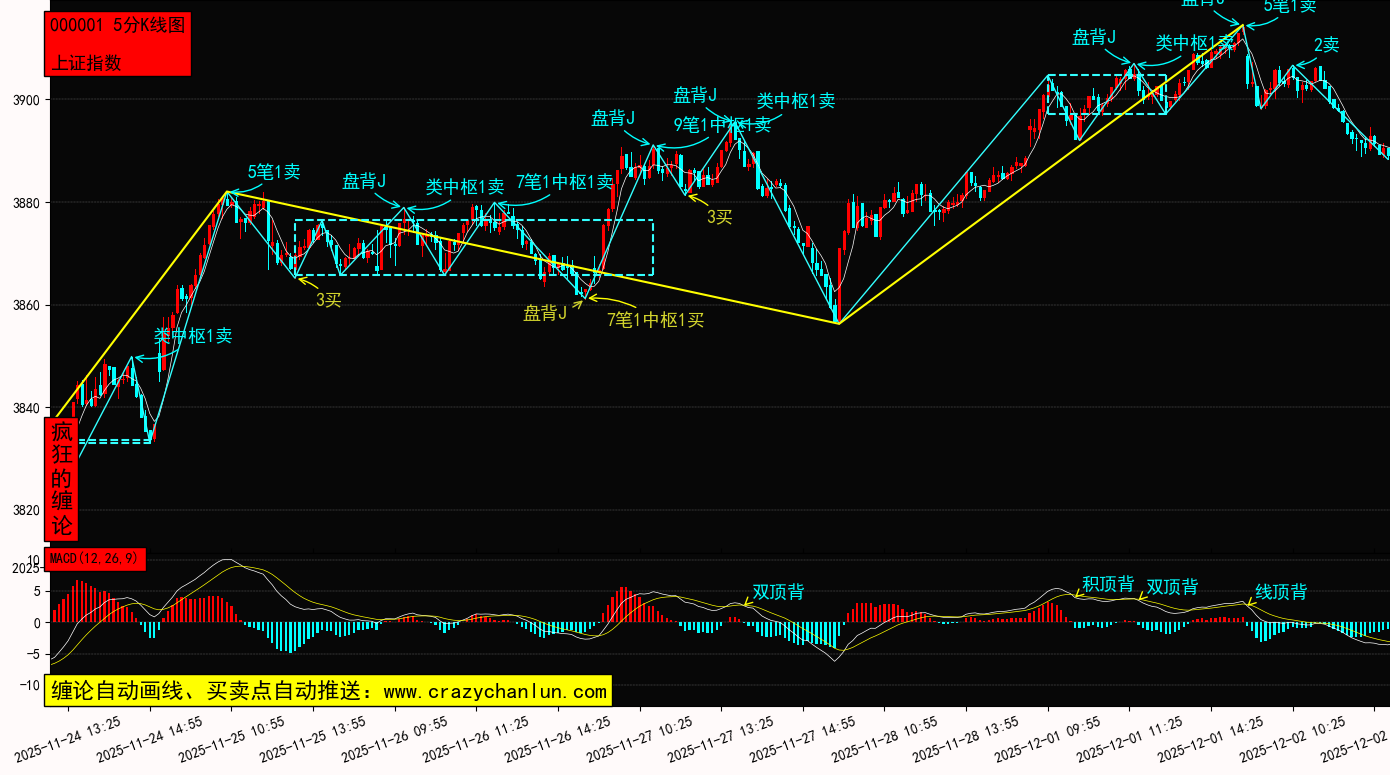Select the yellow 7笔1中枢1买 buy signal
Screen dimensions: 1390x775
[x=655, y=320]
